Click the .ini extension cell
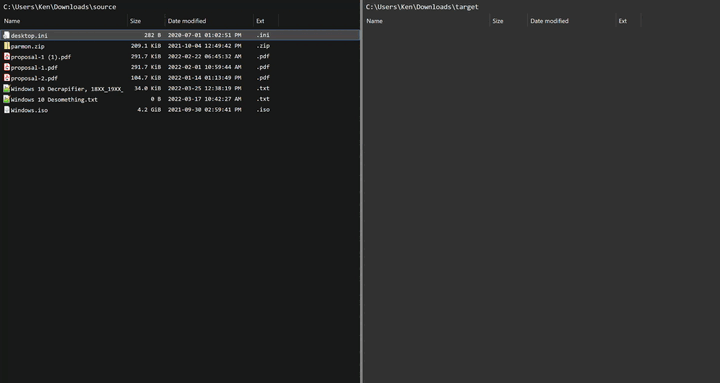The image size is (720, 383). click(263, 35)
